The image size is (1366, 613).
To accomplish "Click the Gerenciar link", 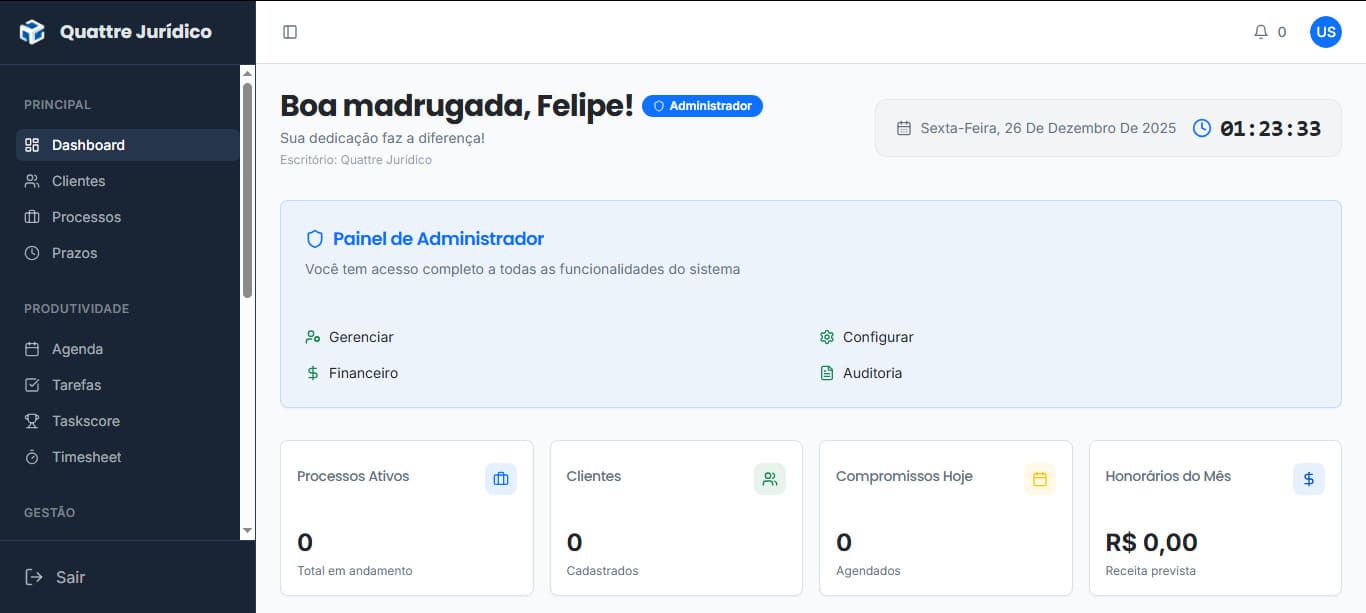I will (360, 337).
